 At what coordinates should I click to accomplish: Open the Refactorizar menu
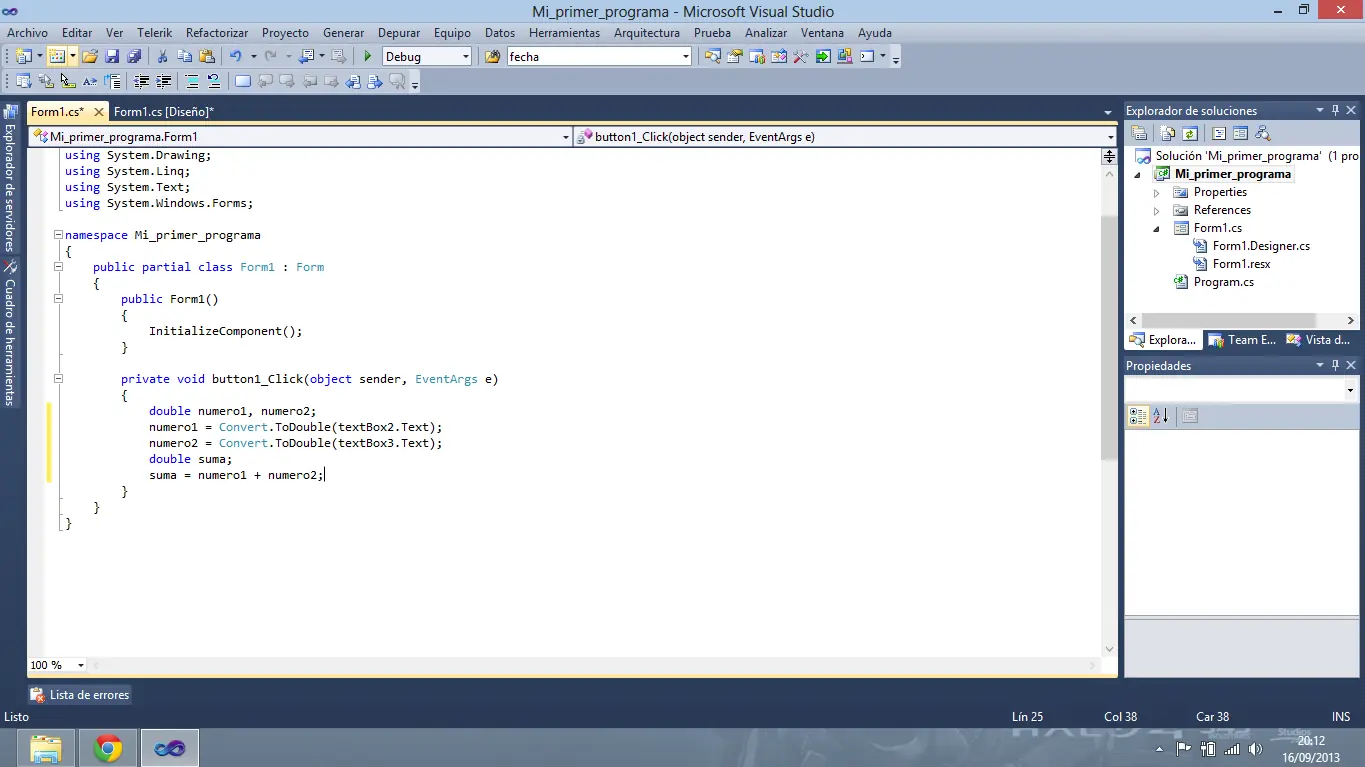(217, 33)
